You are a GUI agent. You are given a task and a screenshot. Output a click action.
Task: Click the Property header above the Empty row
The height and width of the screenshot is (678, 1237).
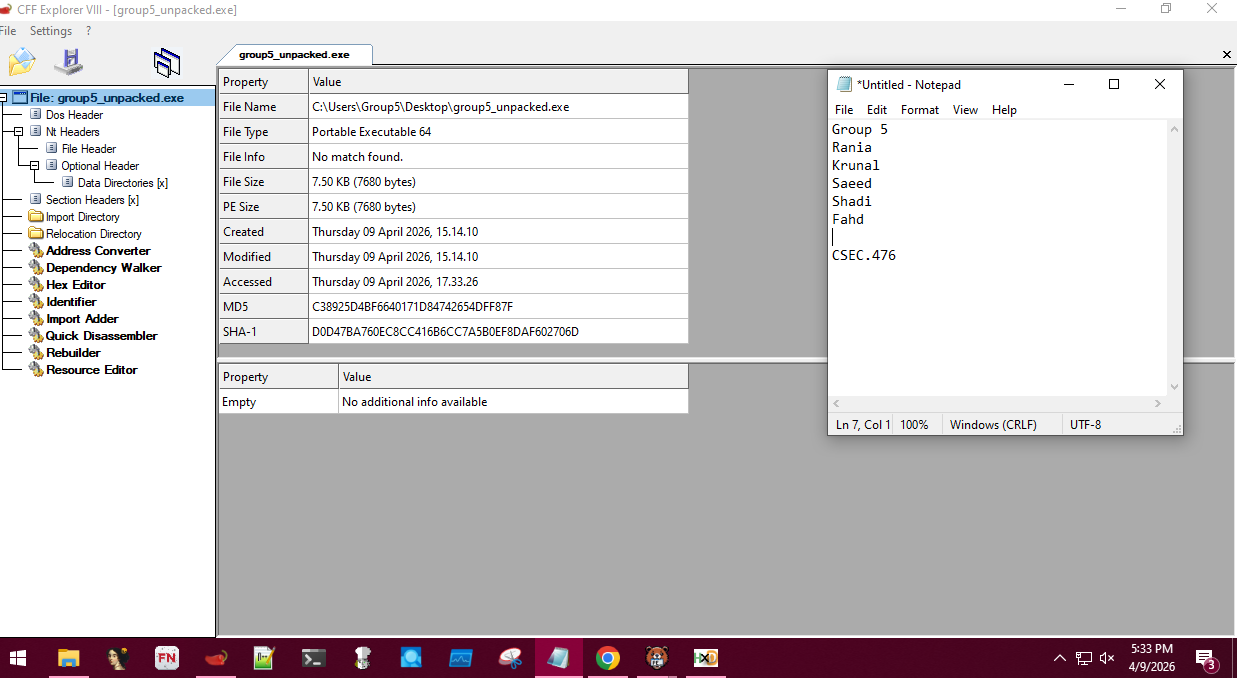tap(279, 377)
